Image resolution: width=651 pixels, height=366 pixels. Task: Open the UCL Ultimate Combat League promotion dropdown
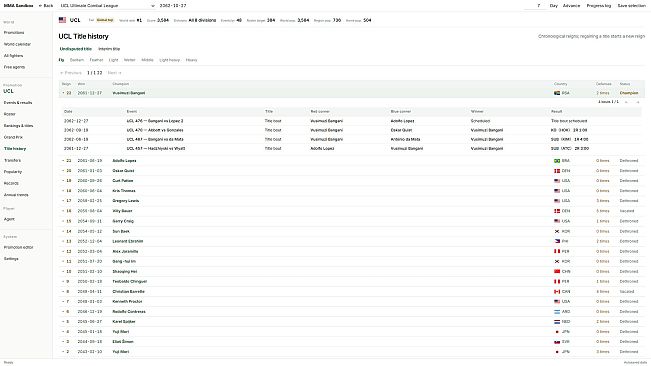(107, 5)
